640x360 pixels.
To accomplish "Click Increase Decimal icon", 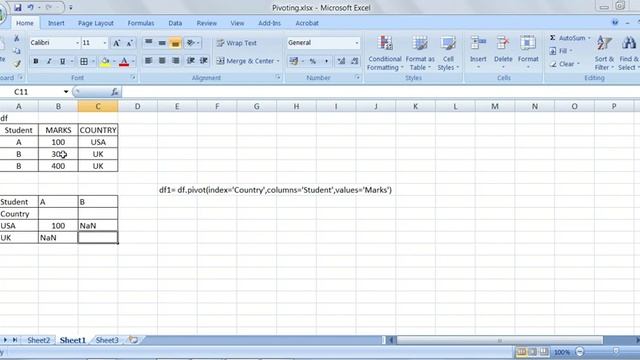I will (x=341, y=61).
